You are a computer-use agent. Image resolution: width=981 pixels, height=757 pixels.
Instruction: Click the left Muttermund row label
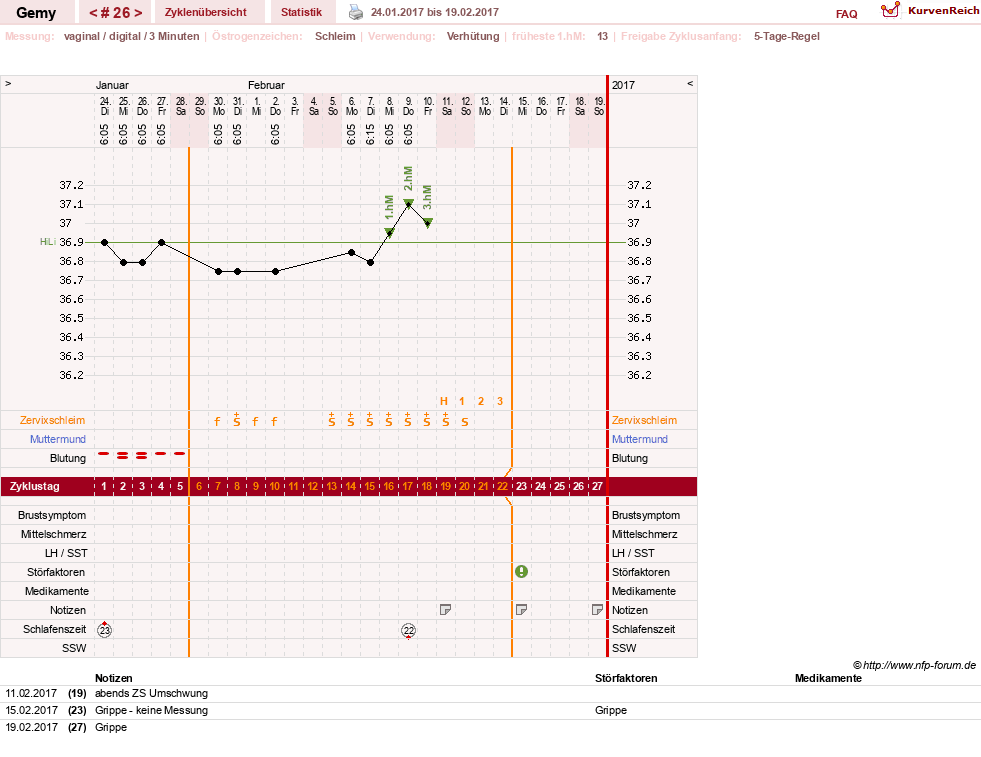click(58, 439)
